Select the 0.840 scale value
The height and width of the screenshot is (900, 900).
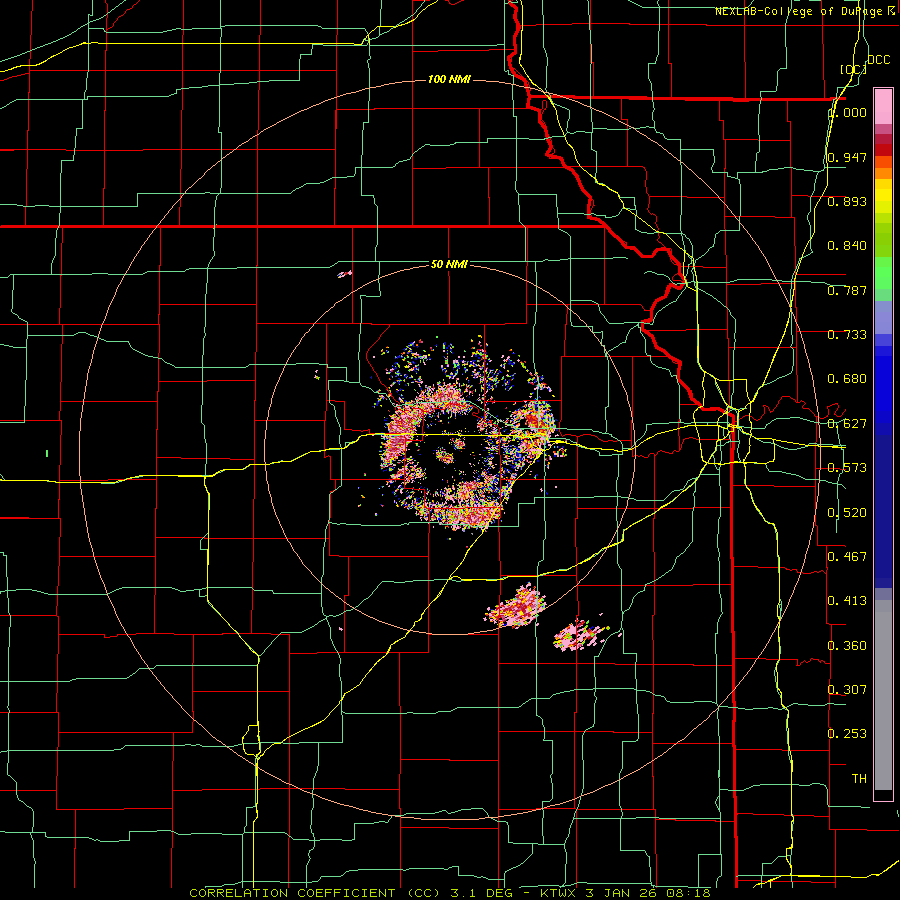(847, 246)
